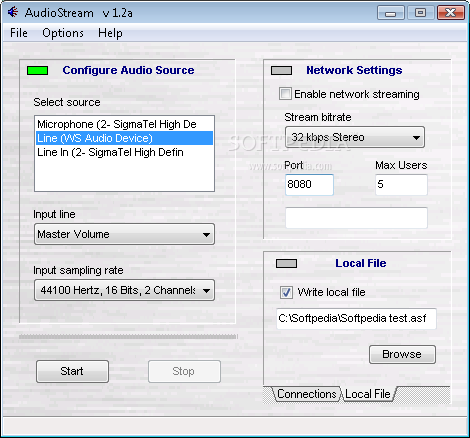Click the gray Network Settings status indicator
This screenshot has width=470, height=438.
(x=281, y=71)
